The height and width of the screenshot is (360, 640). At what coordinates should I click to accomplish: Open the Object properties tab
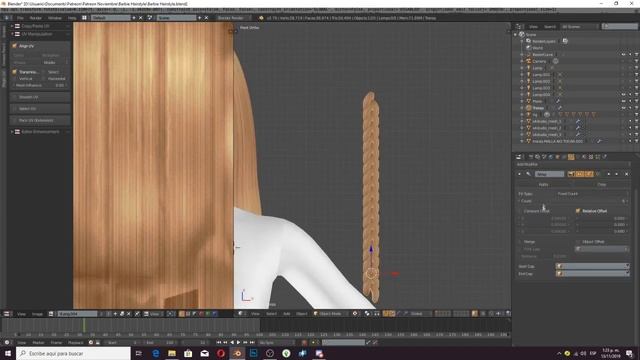tap(557, 157)
